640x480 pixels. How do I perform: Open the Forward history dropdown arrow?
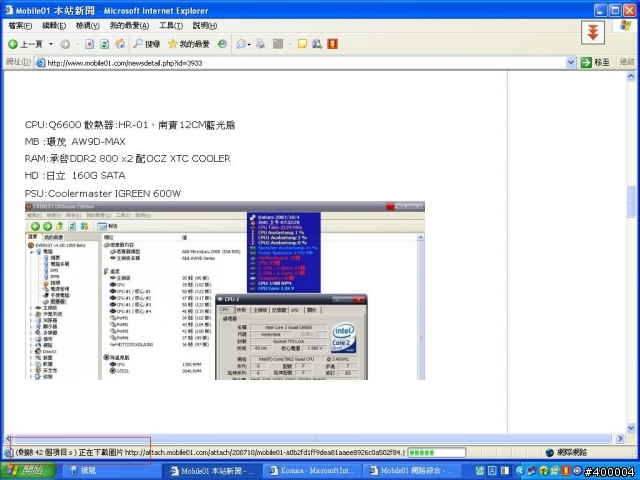77,44
